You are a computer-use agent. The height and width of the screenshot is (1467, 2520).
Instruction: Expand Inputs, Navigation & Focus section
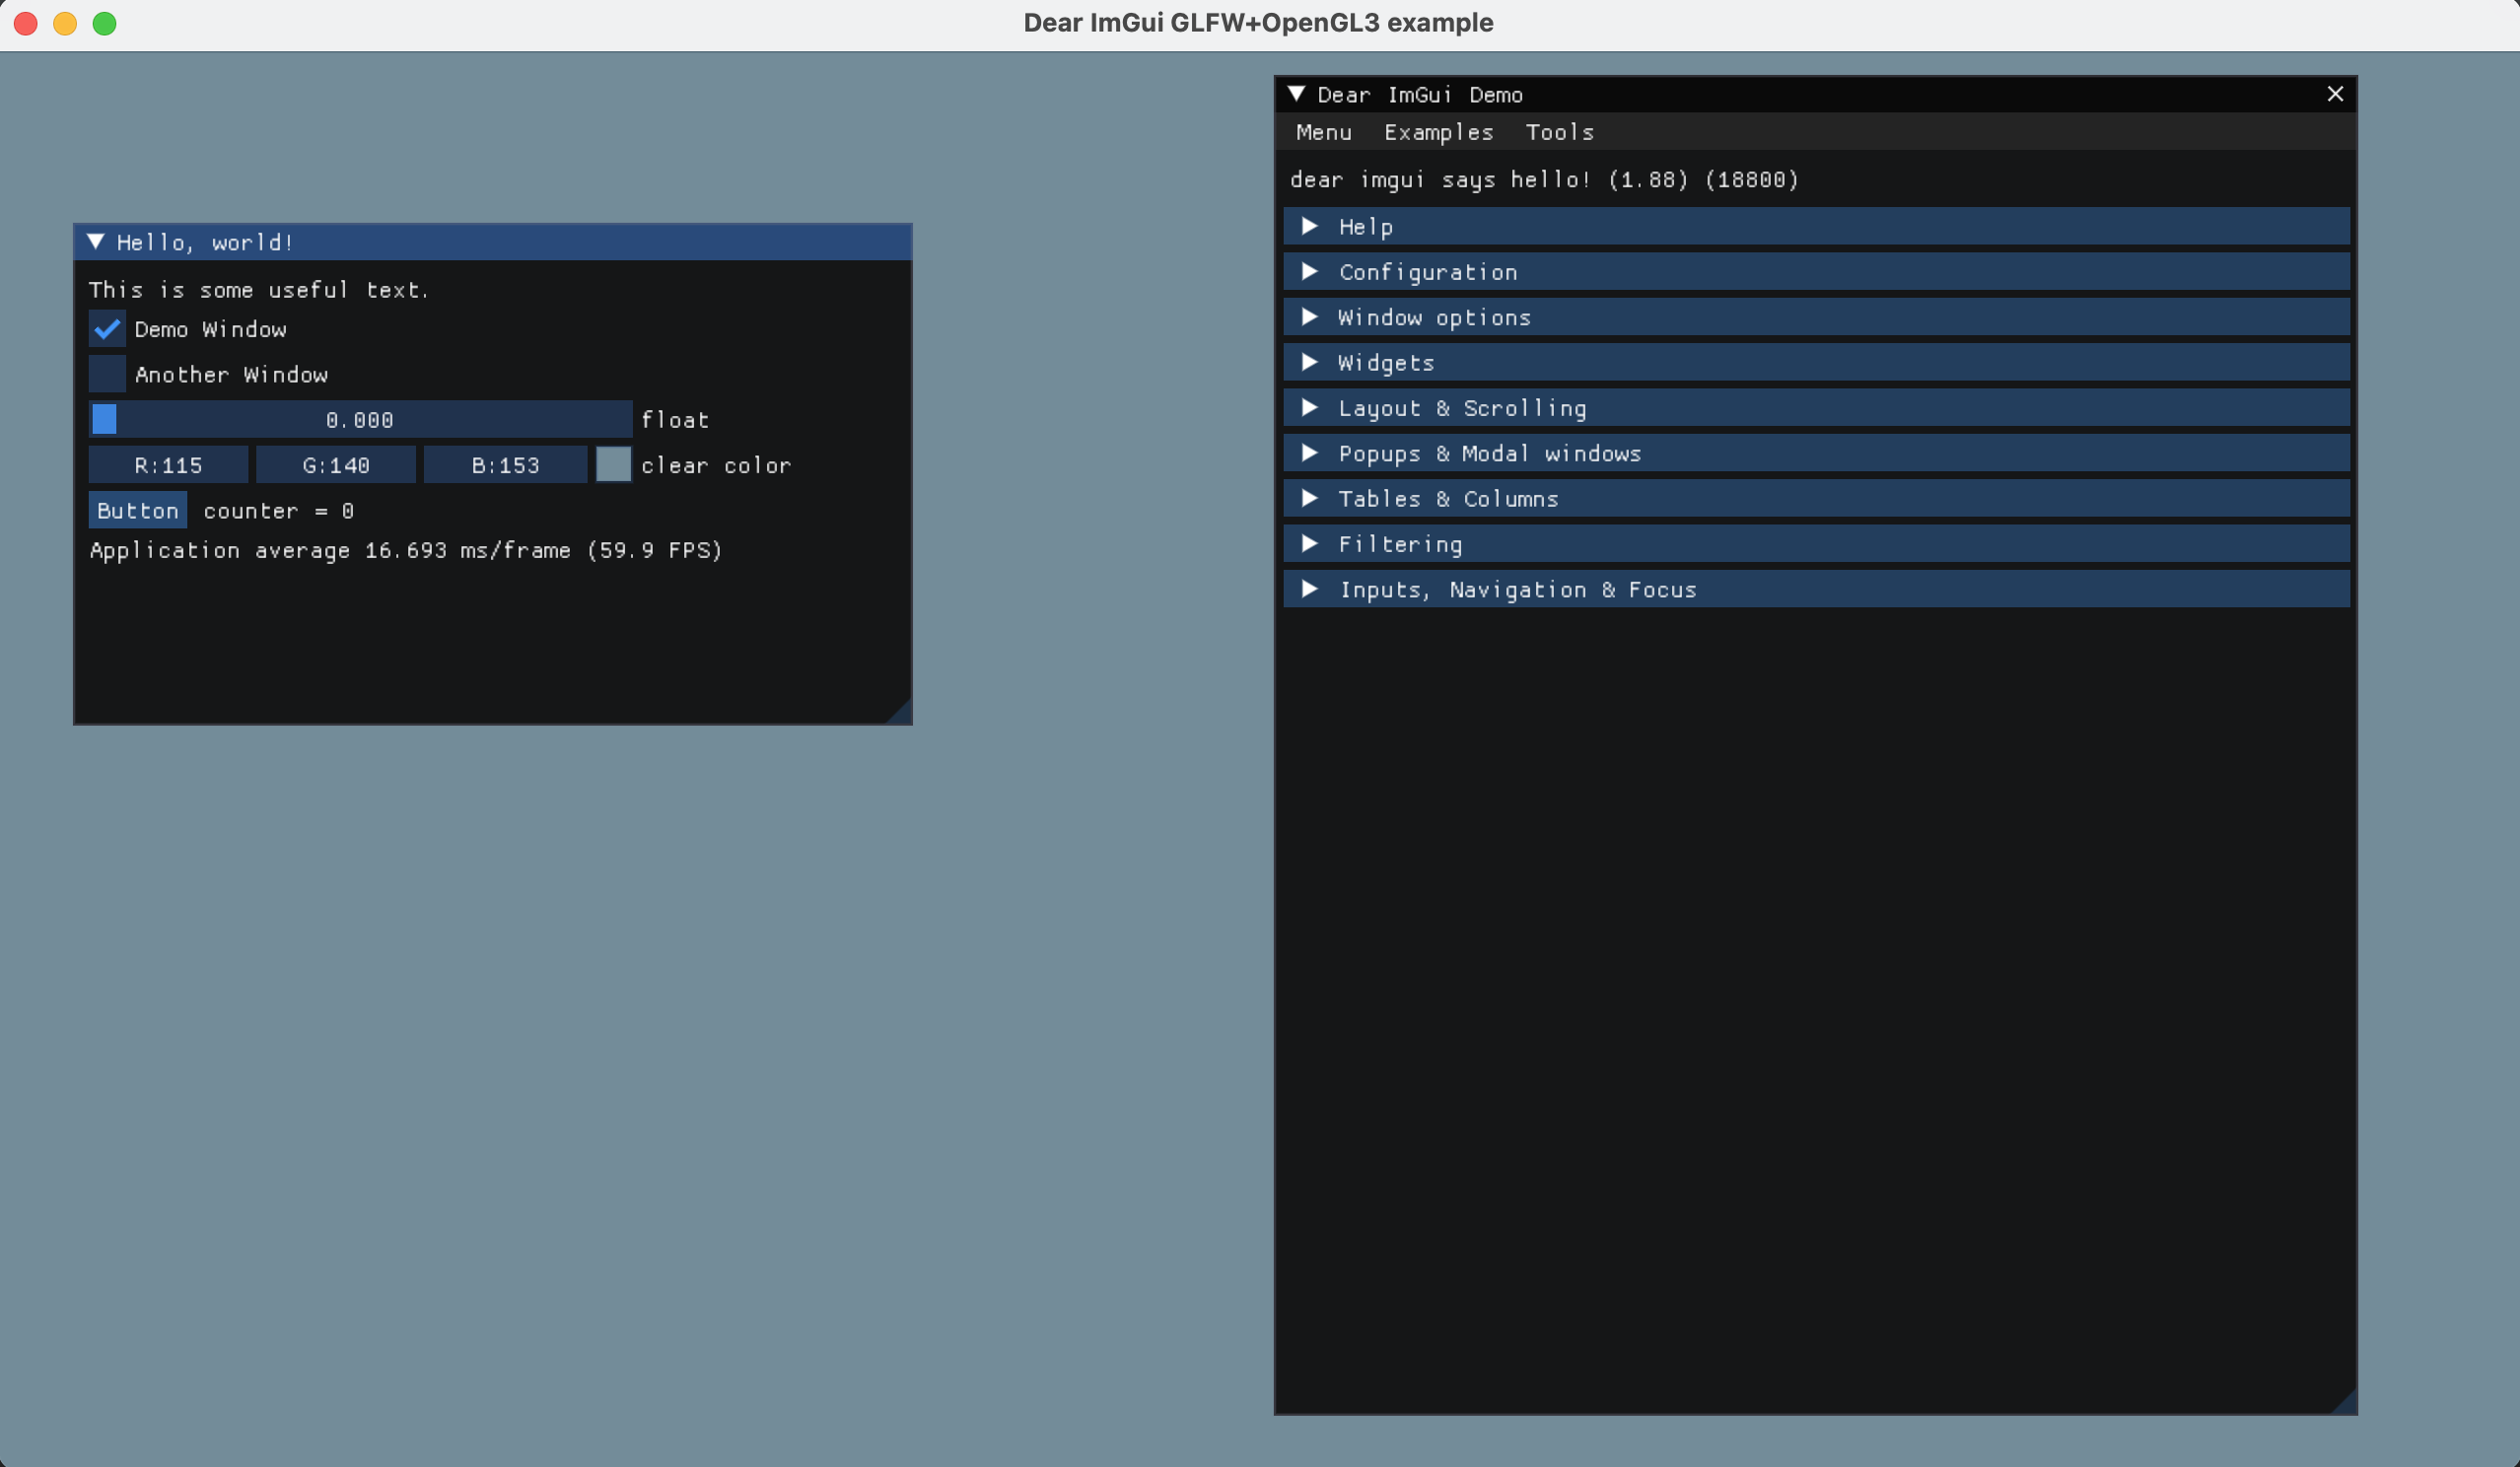(x=1816, y=589)
